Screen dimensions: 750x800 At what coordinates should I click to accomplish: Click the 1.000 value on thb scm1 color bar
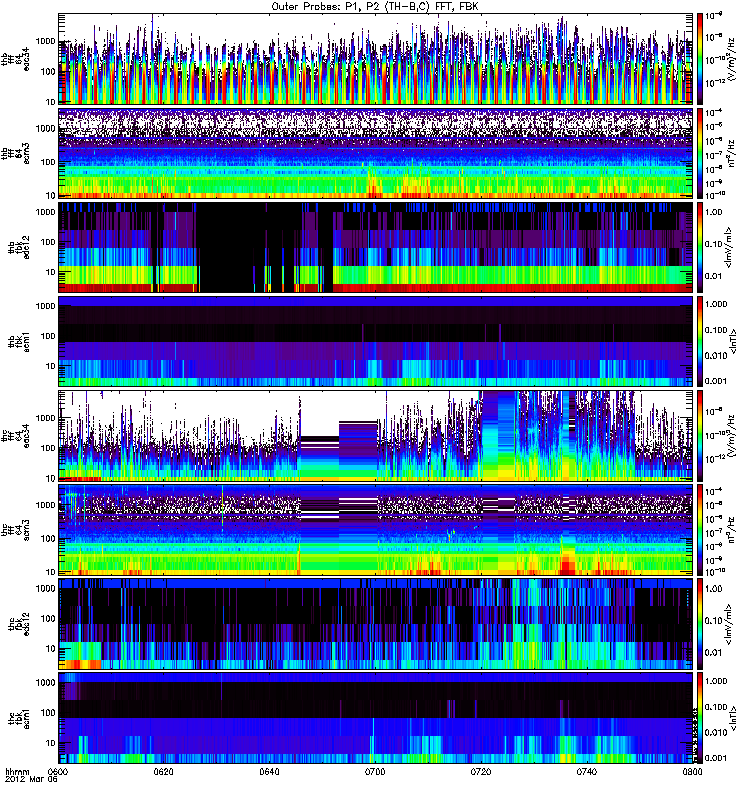716,304
